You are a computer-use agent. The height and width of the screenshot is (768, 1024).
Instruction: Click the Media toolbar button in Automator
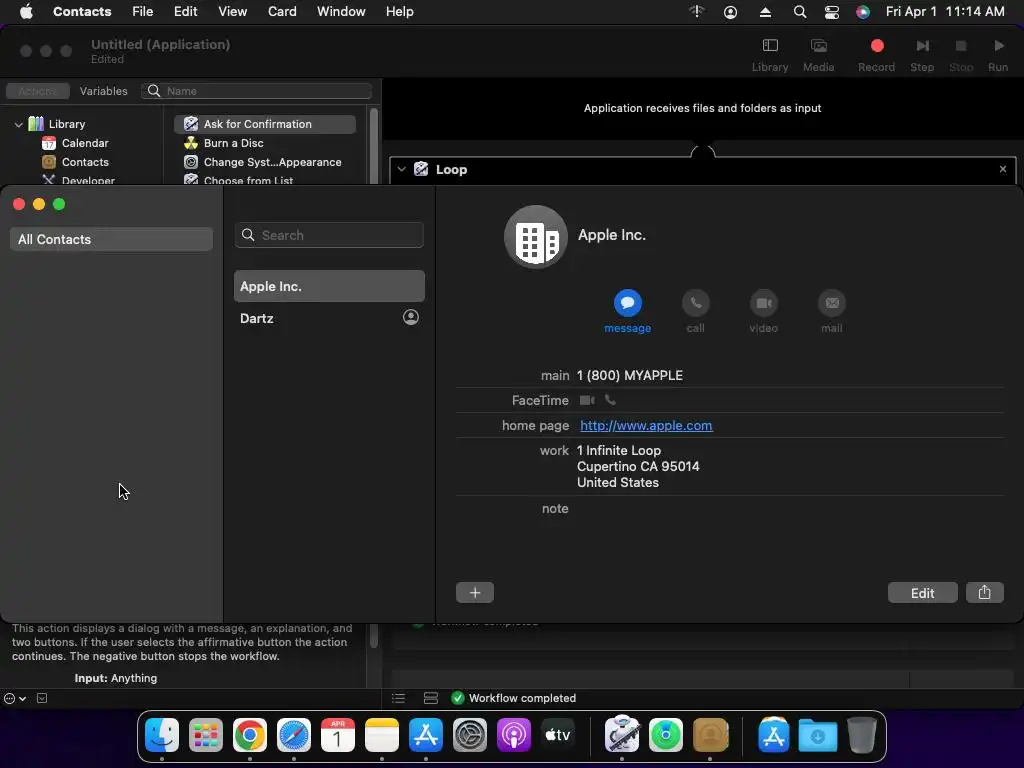click(x=818, y=55)
